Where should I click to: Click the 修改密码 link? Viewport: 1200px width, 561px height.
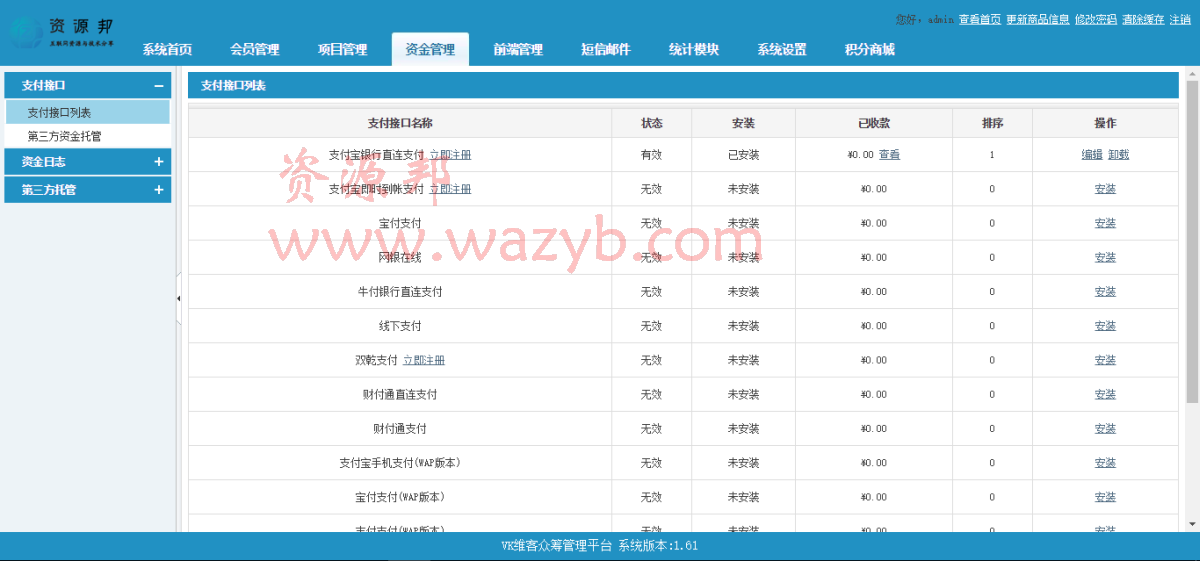coord(1096,19)
